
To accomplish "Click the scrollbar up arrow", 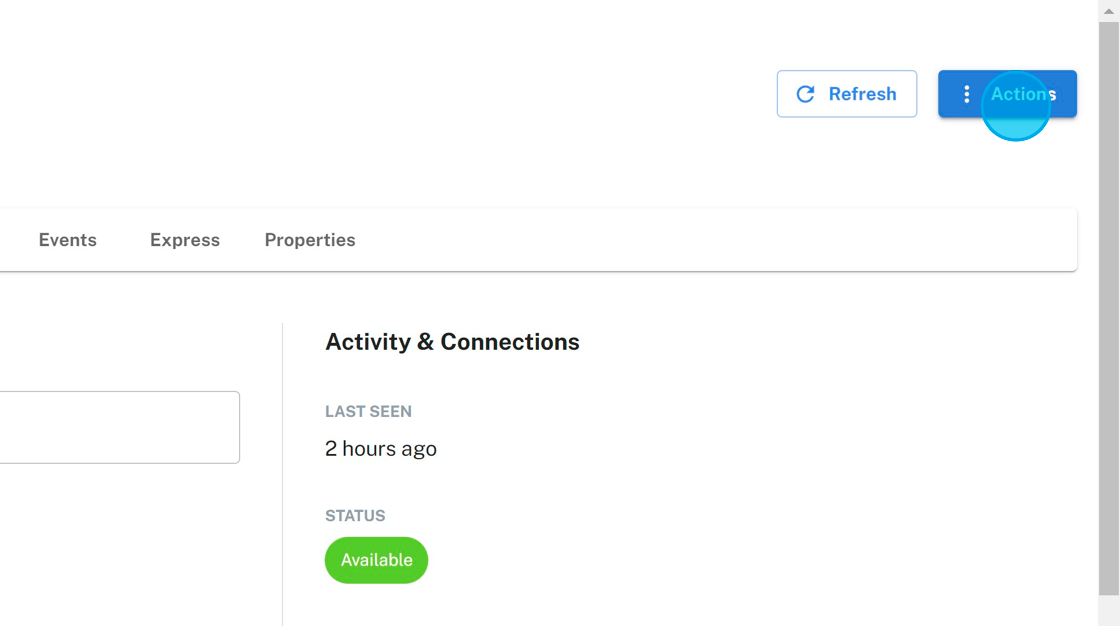I will 1109,9.
